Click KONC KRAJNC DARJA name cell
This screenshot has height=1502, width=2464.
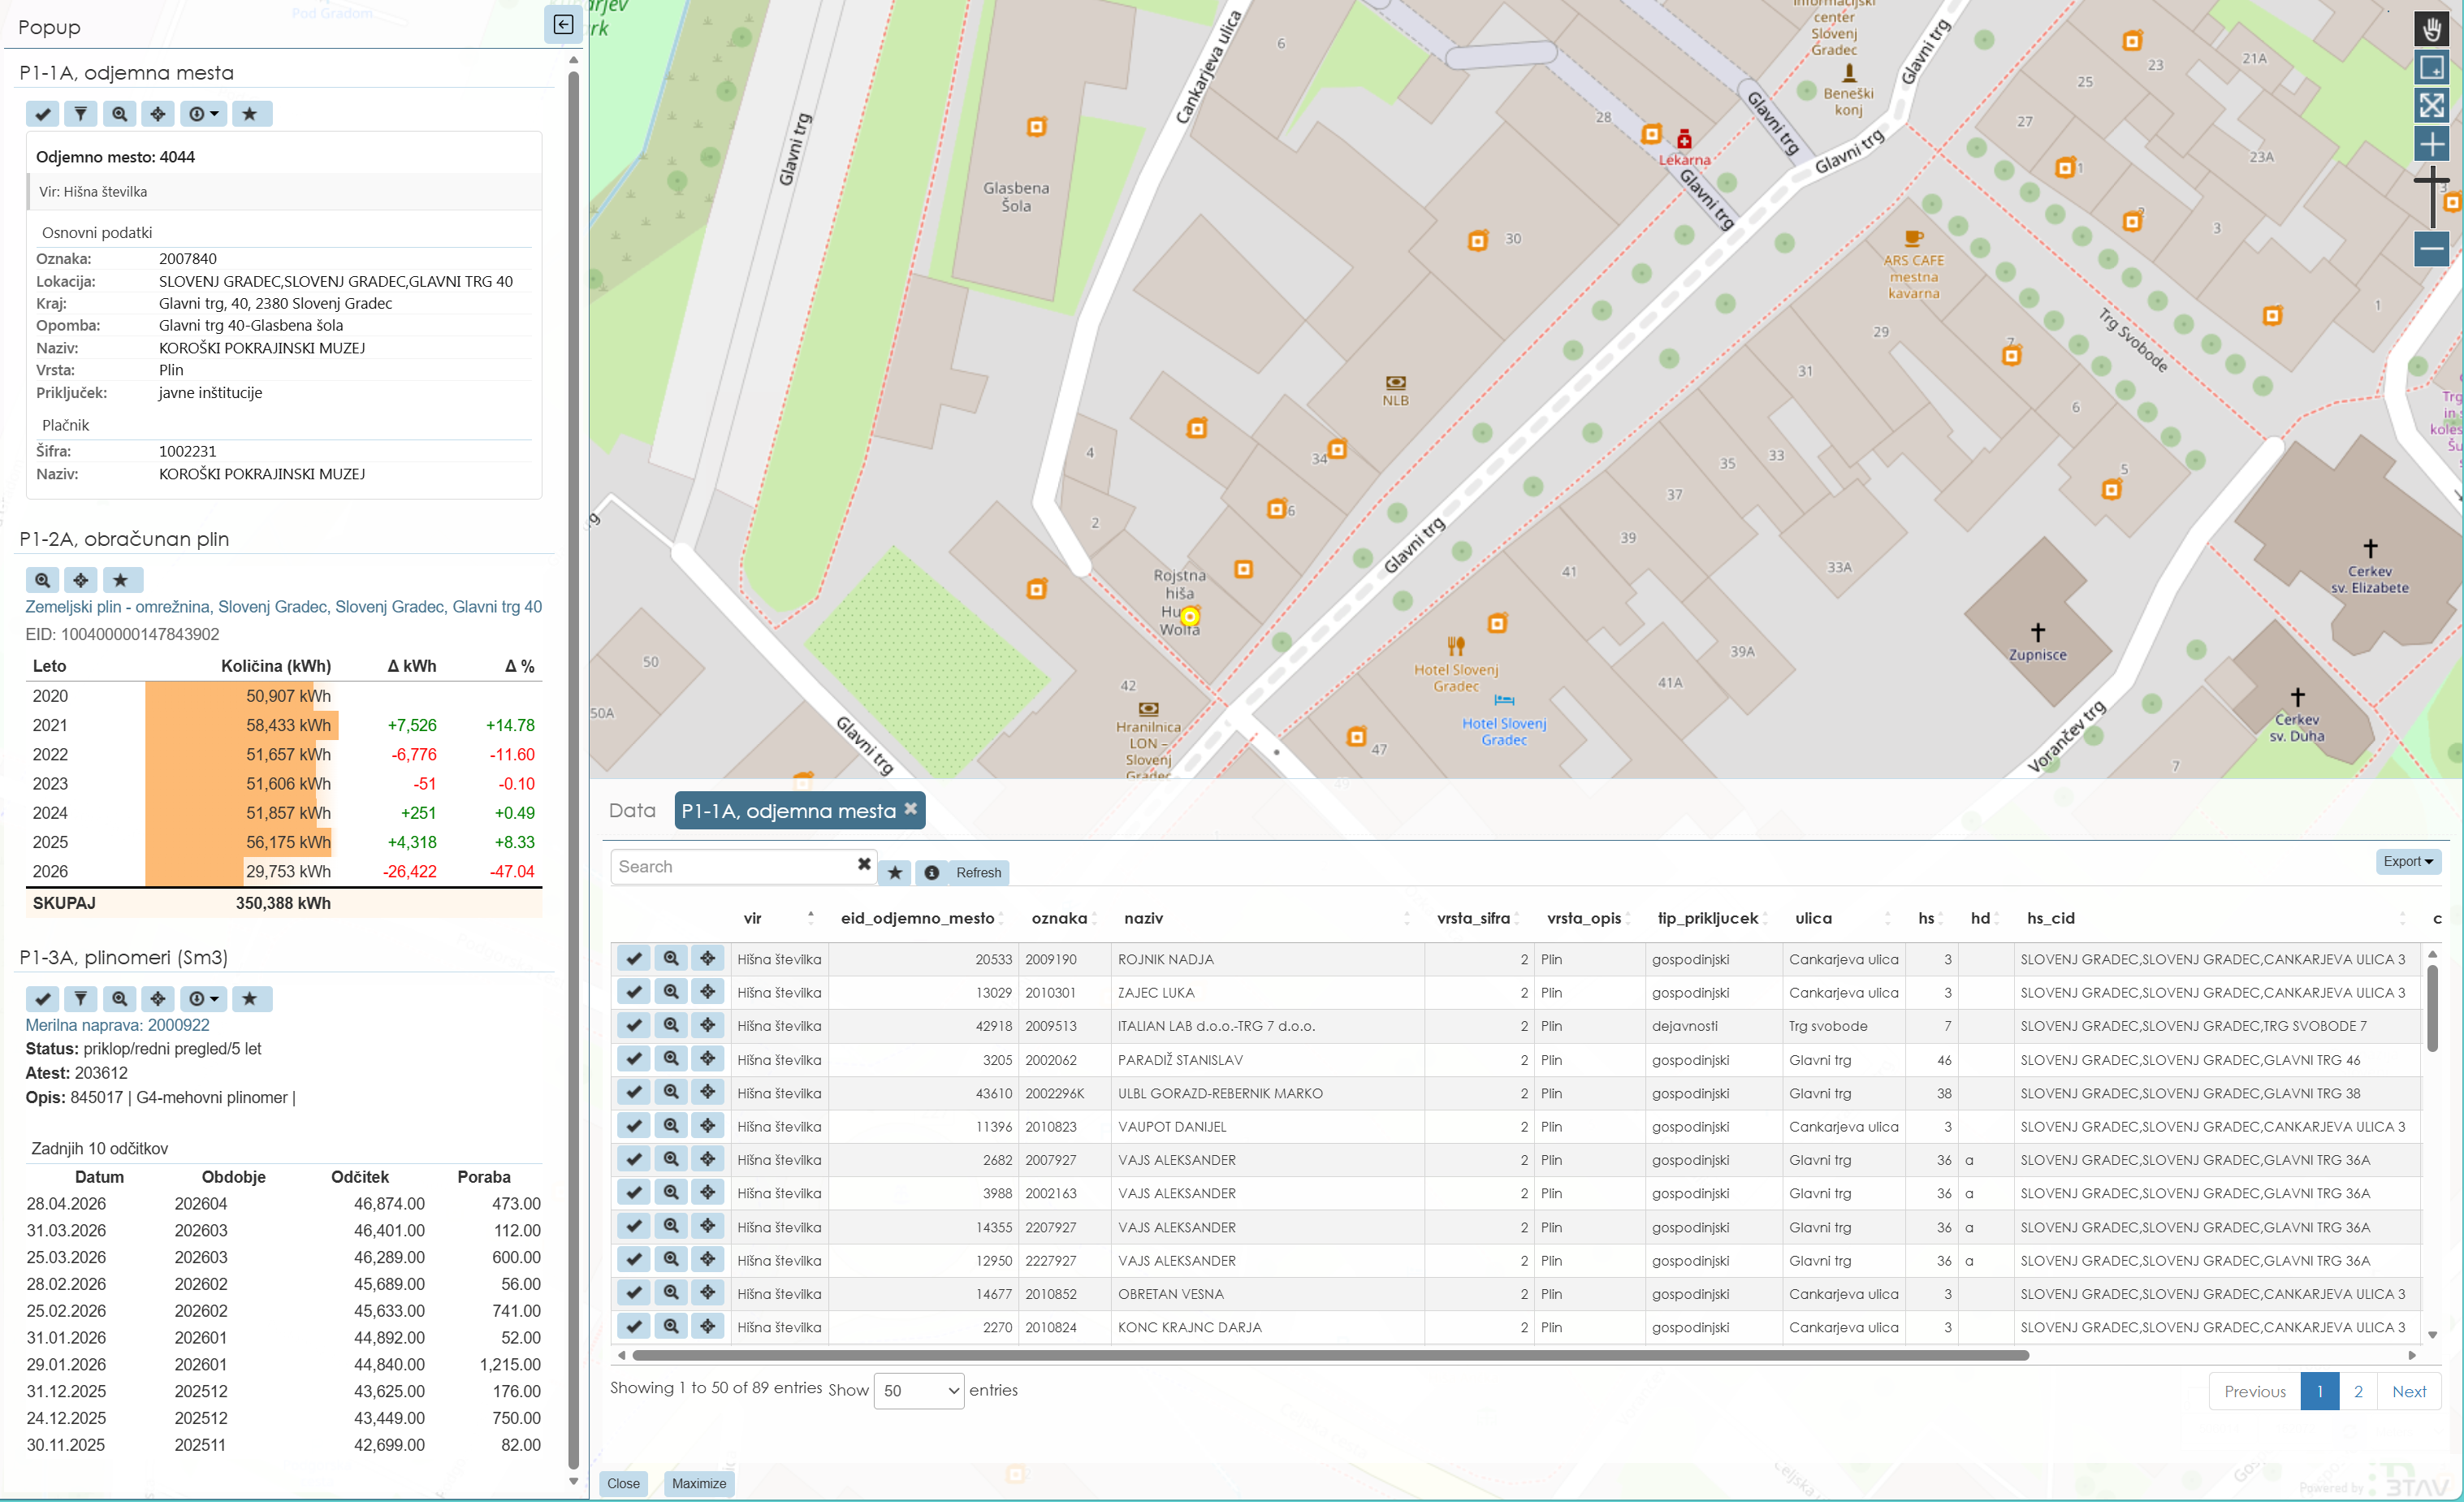[1267, 1327]
